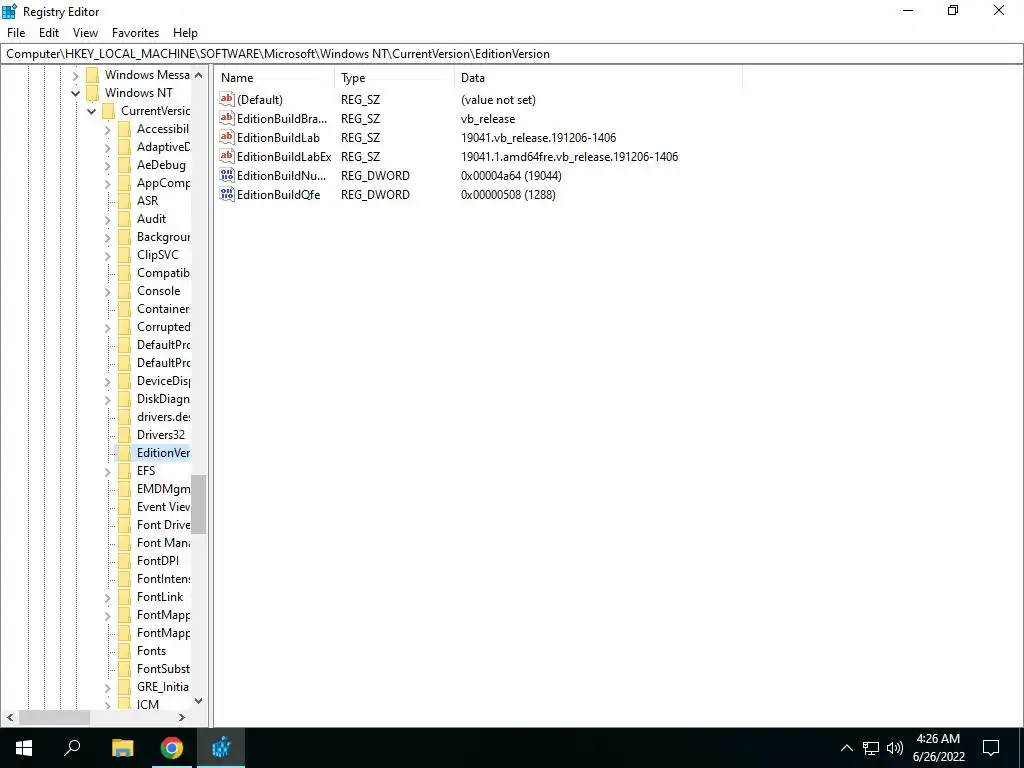
Task: Select the AppCompat tree key
Action: click(163, 183)
